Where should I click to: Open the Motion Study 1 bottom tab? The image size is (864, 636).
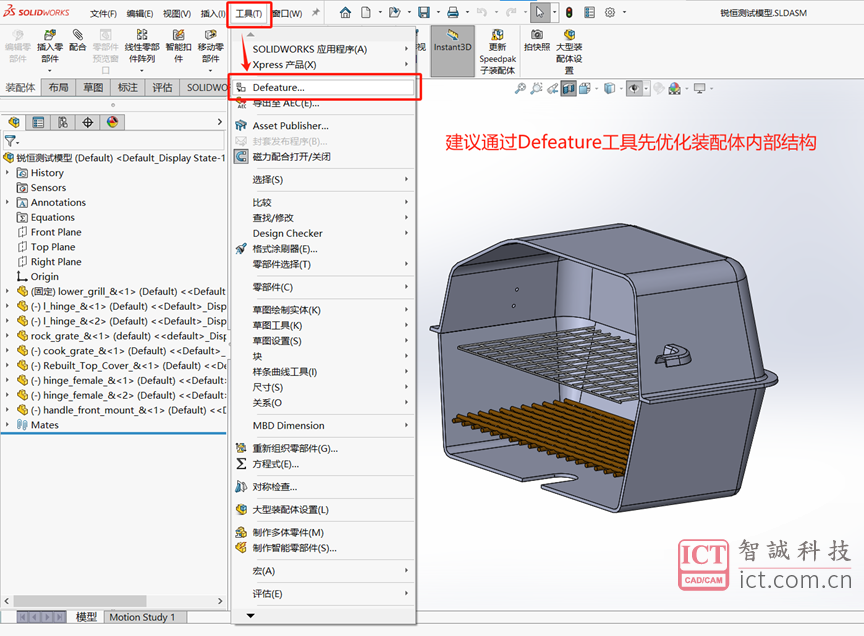[142, 617]
